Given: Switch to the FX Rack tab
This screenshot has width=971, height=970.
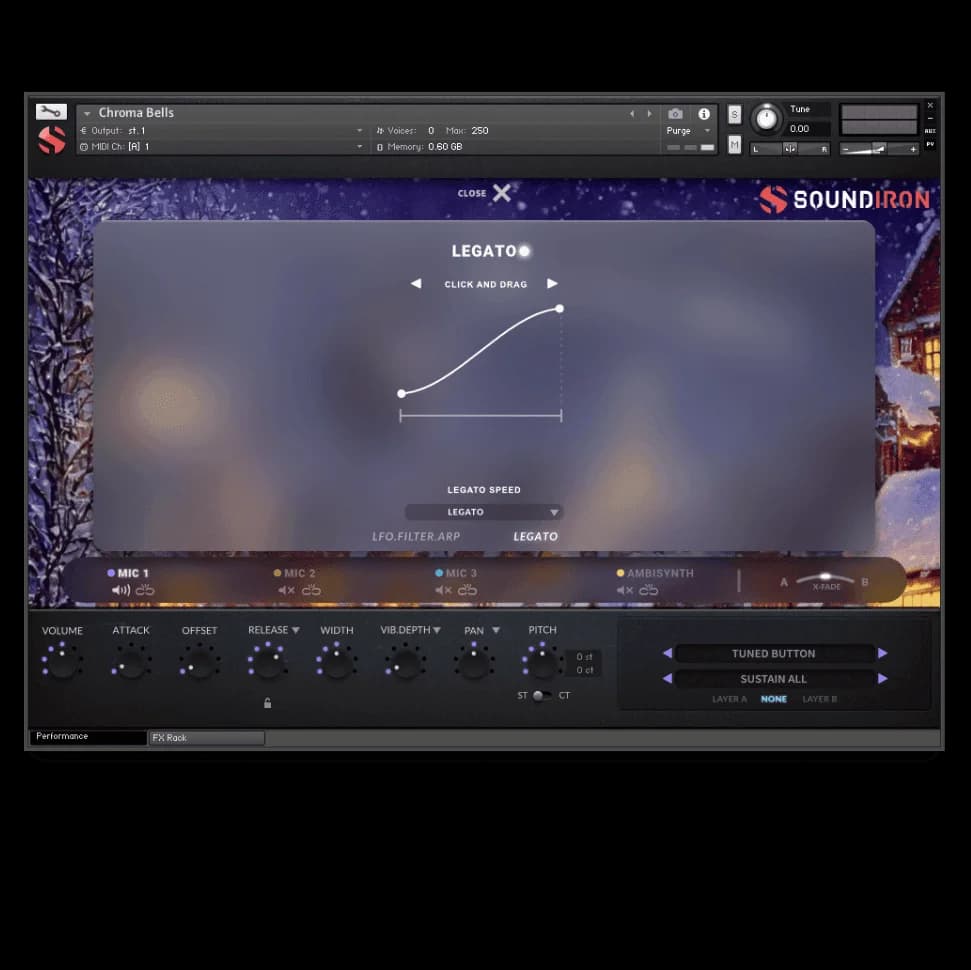Looking at the screenshot, I should 207,738.
